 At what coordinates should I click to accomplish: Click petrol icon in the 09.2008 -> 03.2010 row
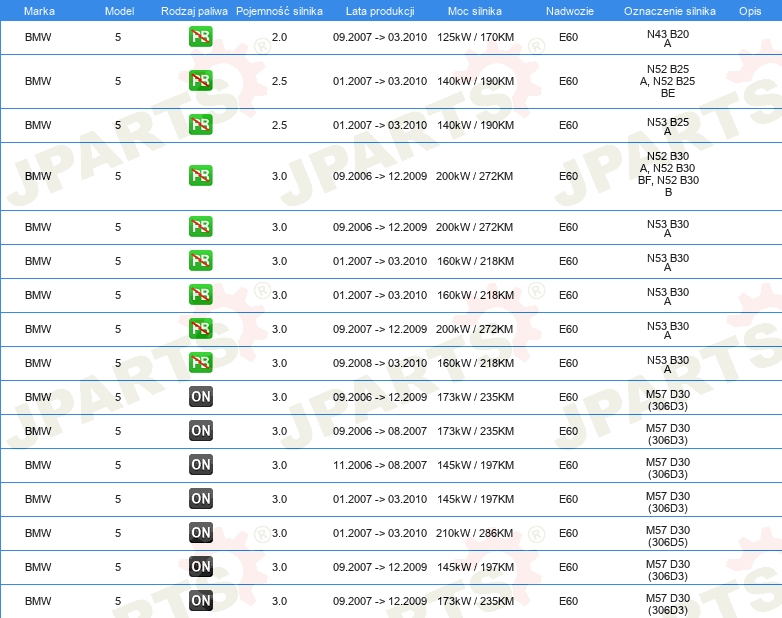coord(200,363)
